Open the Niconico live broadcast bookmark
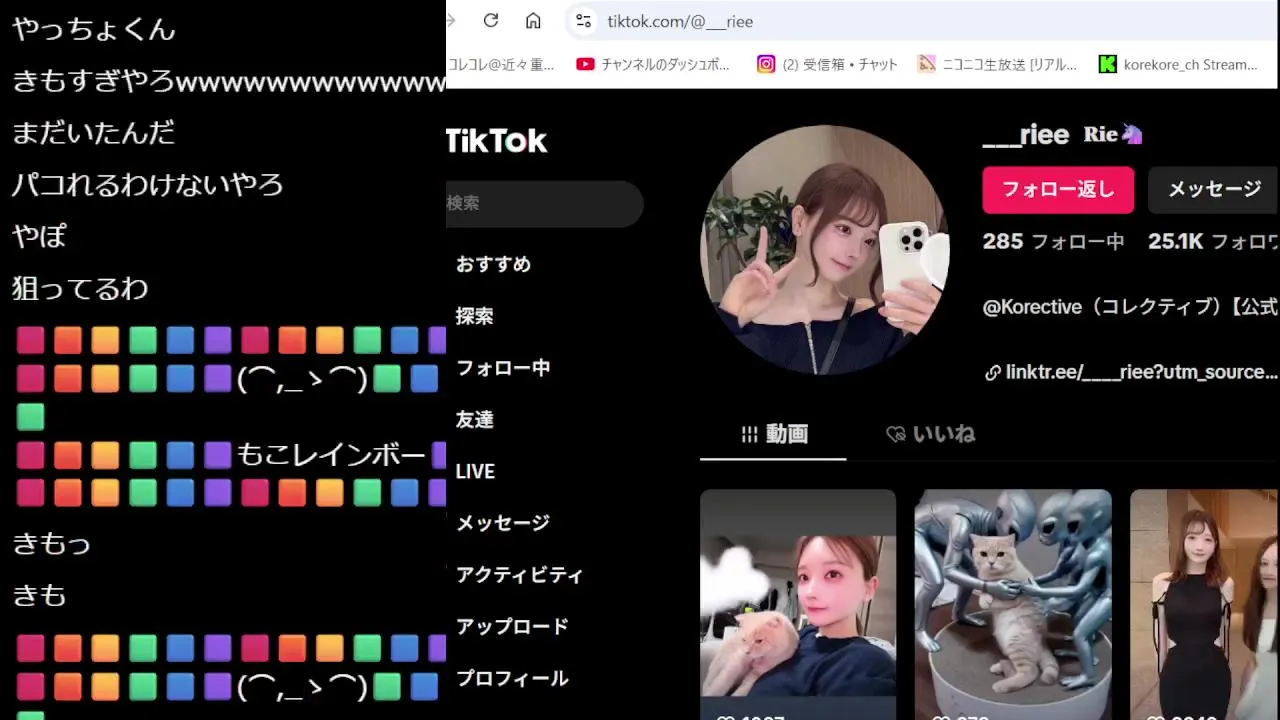 [x=996, y=64]
